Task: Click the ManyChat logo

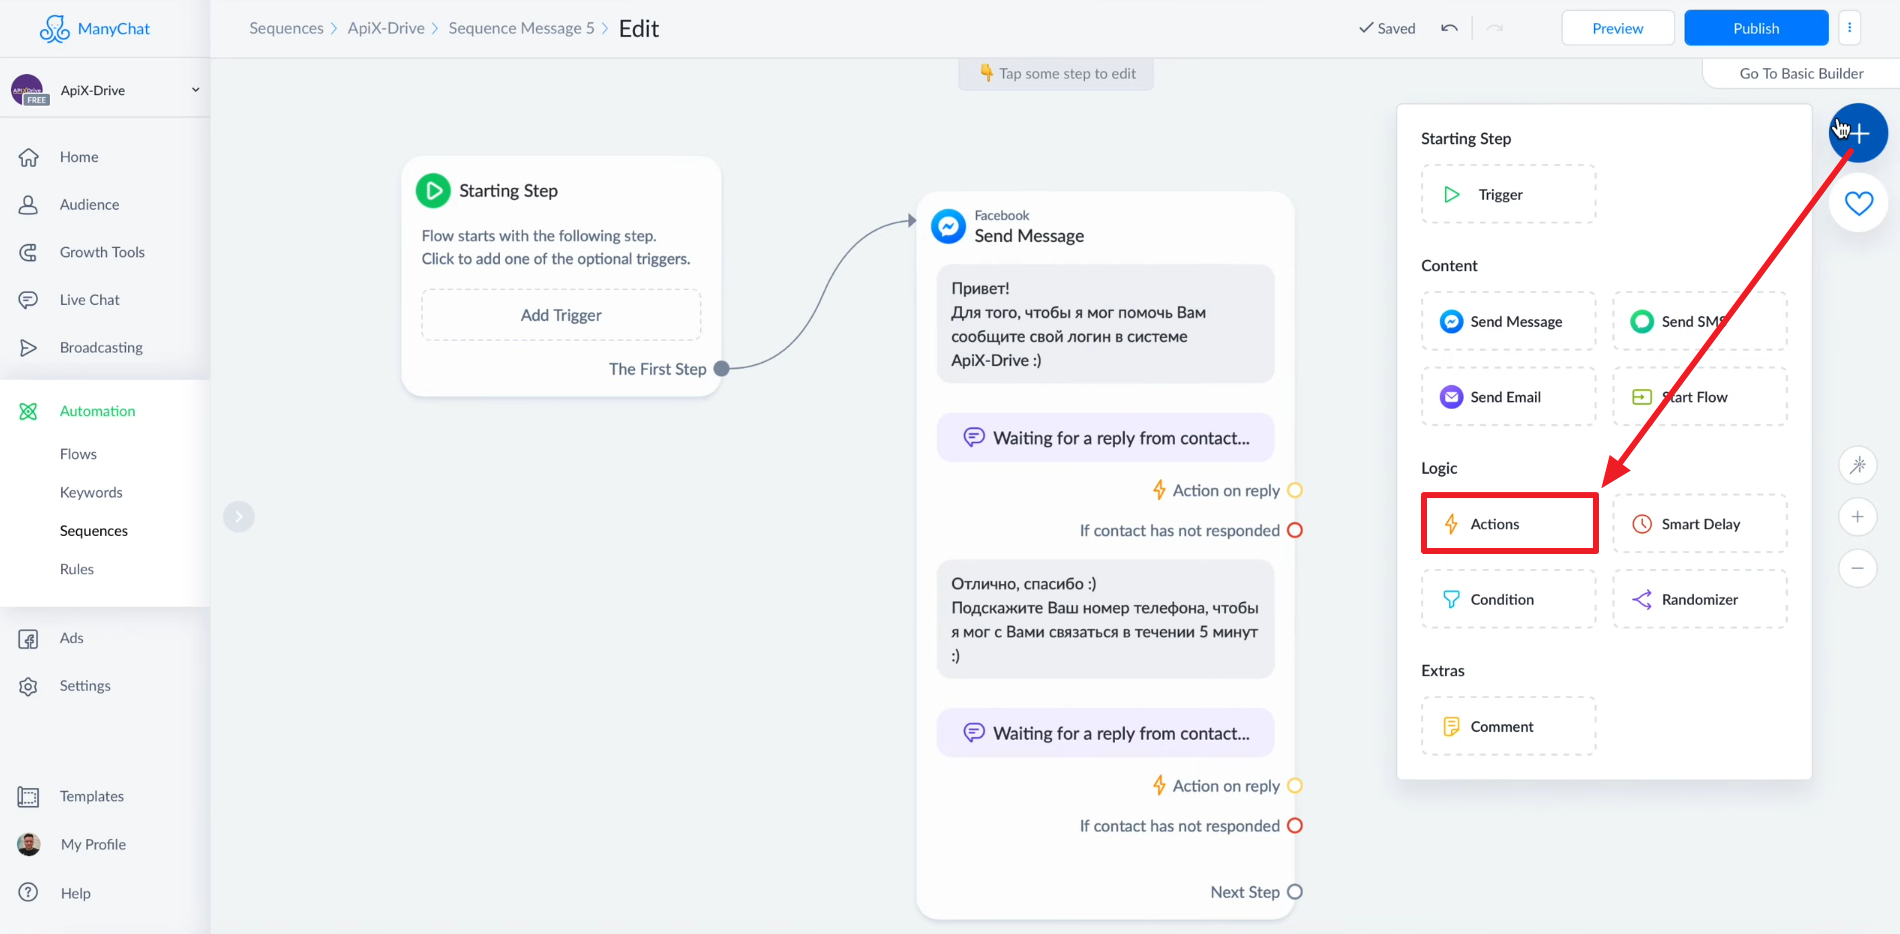Action: 95,28
